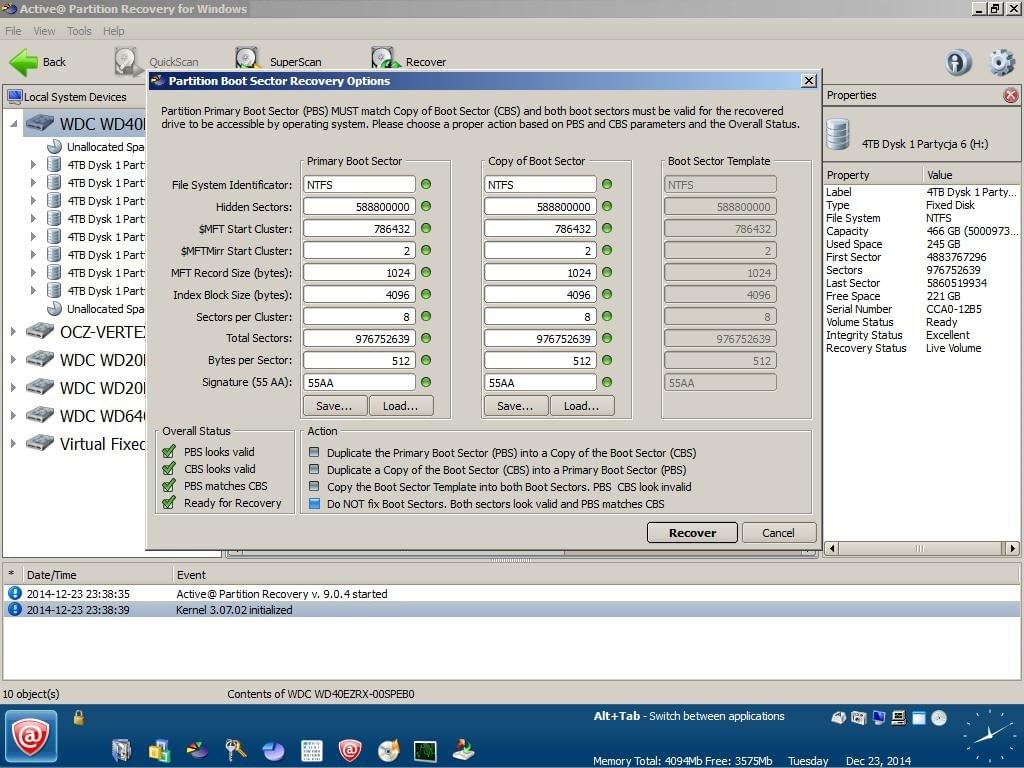Launch the yellow and green squares taskbar icon

159,750
